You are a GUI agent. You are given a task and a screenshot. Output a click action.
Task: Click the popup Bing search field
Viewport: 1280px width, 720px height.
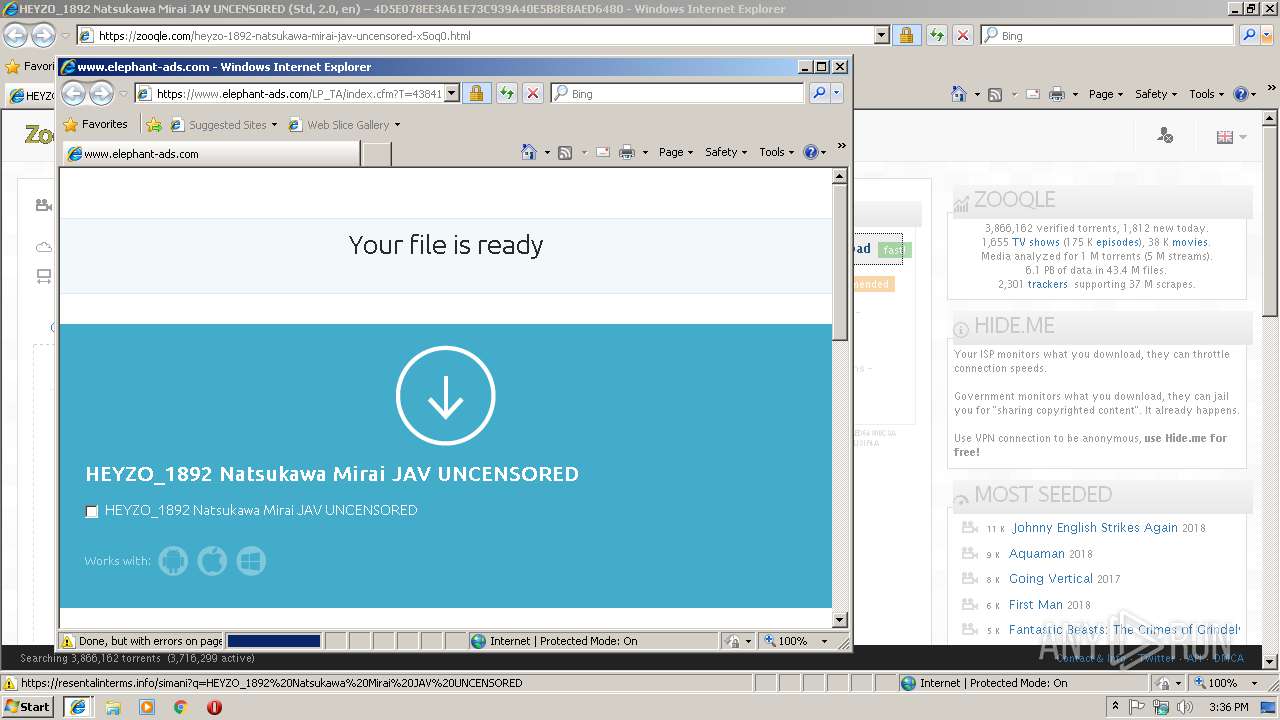[x=678, y=93]
